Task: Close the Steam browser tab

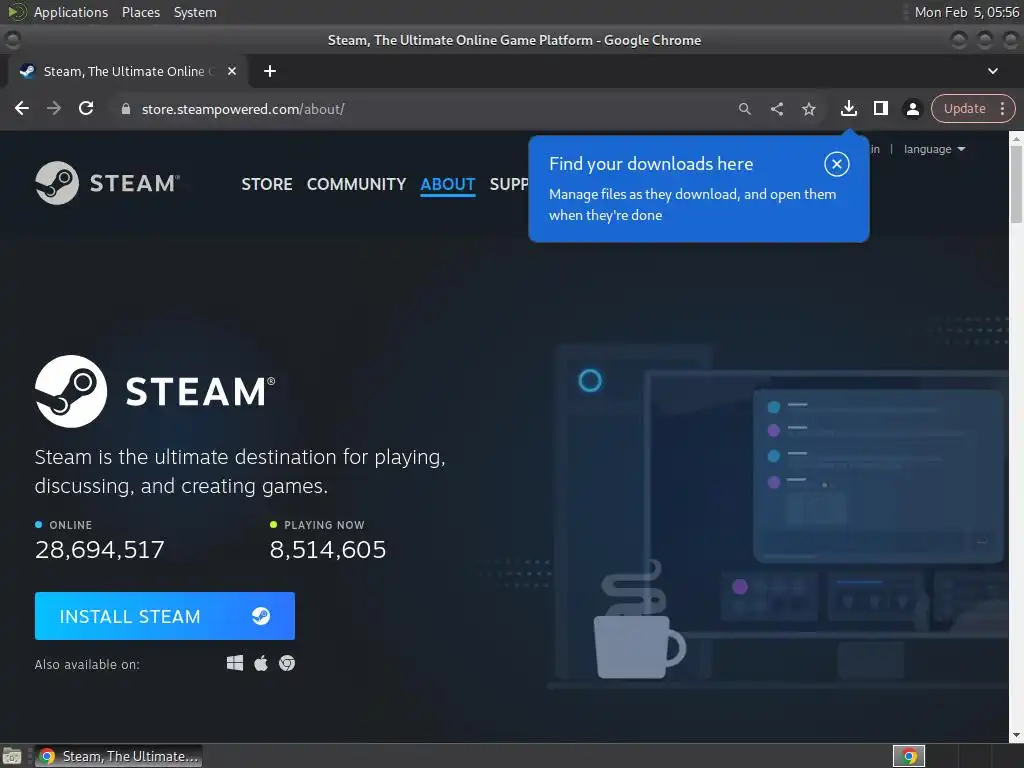Action: 232,71
